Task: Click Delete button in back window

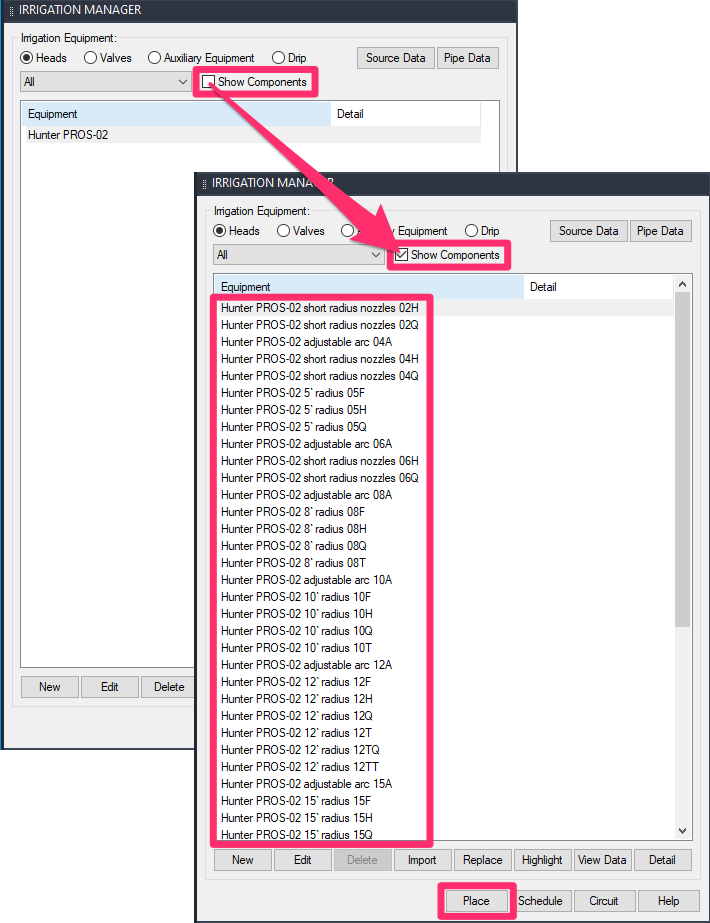Action: click(168, 687)
